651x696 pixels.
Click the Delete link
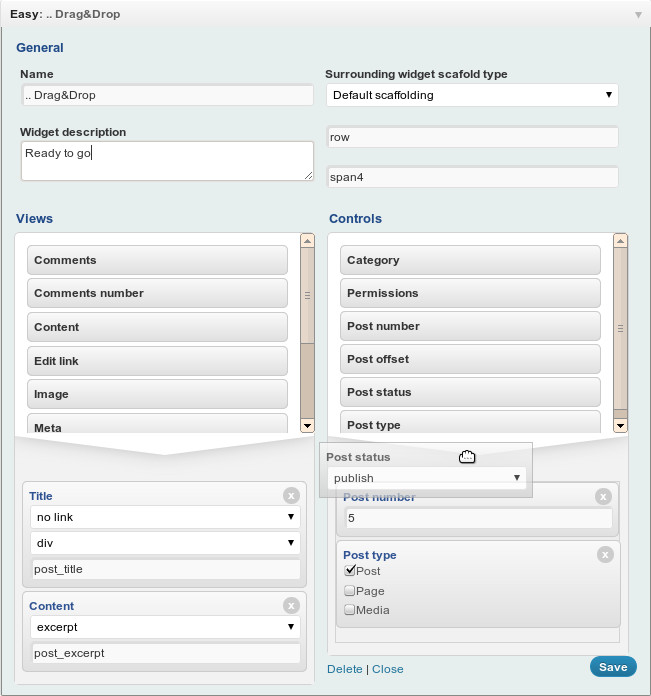pyautogui.click(x=344, y=669)
